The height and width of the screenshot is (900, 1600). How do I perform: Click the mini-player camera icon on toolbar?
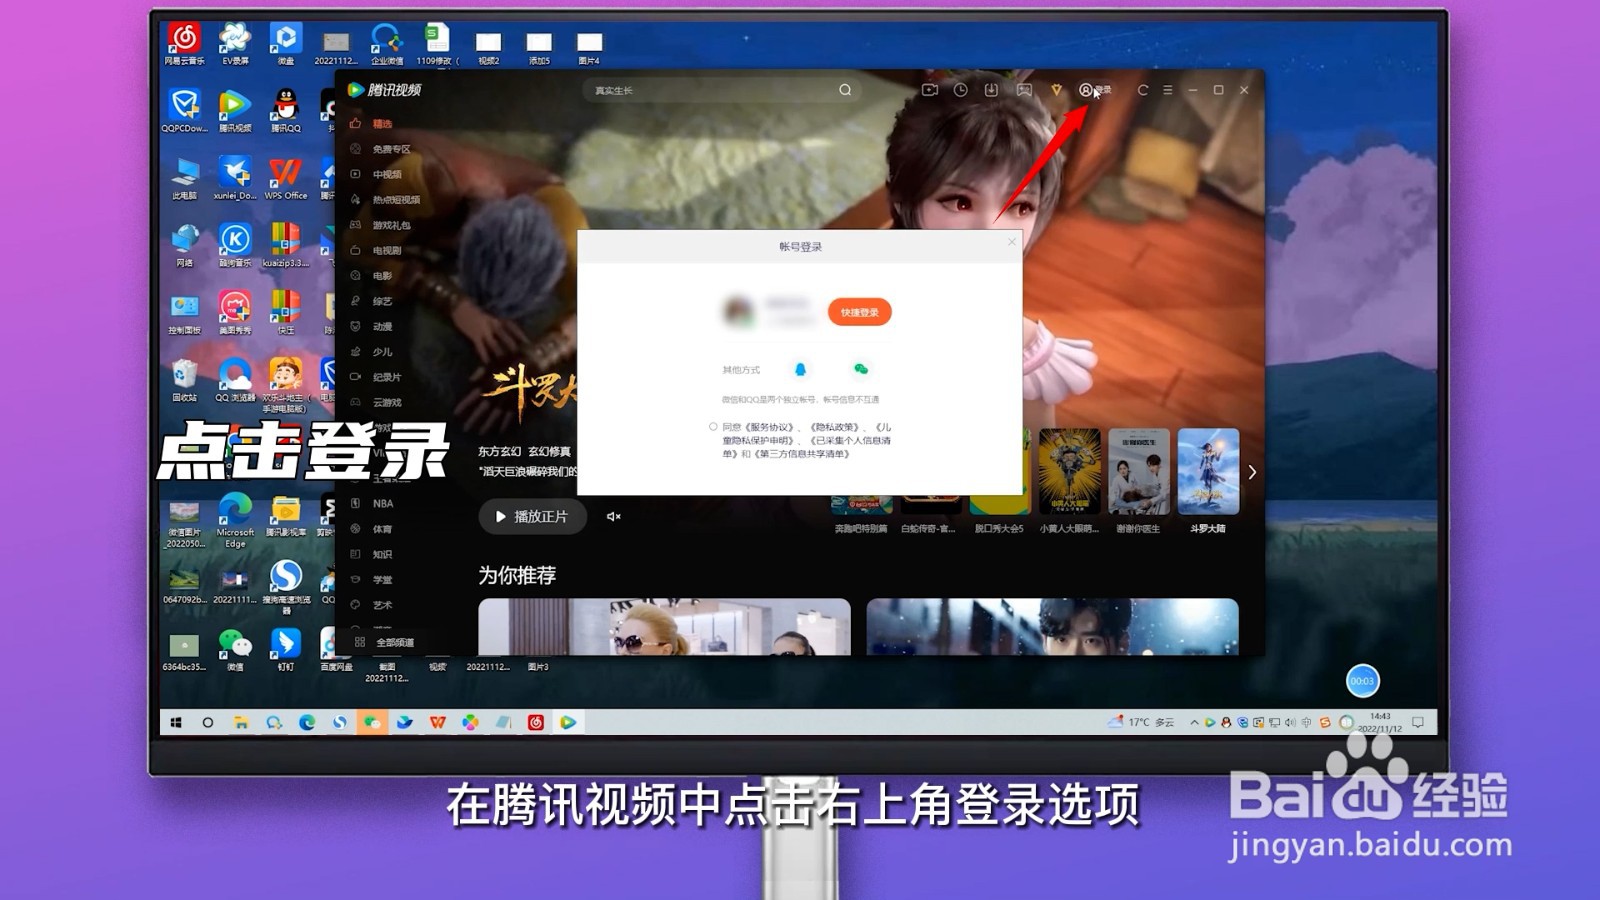click(931, 90)
